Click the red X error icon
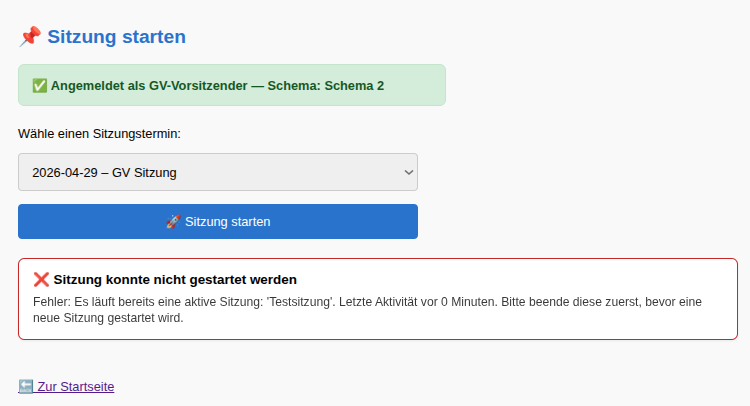 [41, 280]
